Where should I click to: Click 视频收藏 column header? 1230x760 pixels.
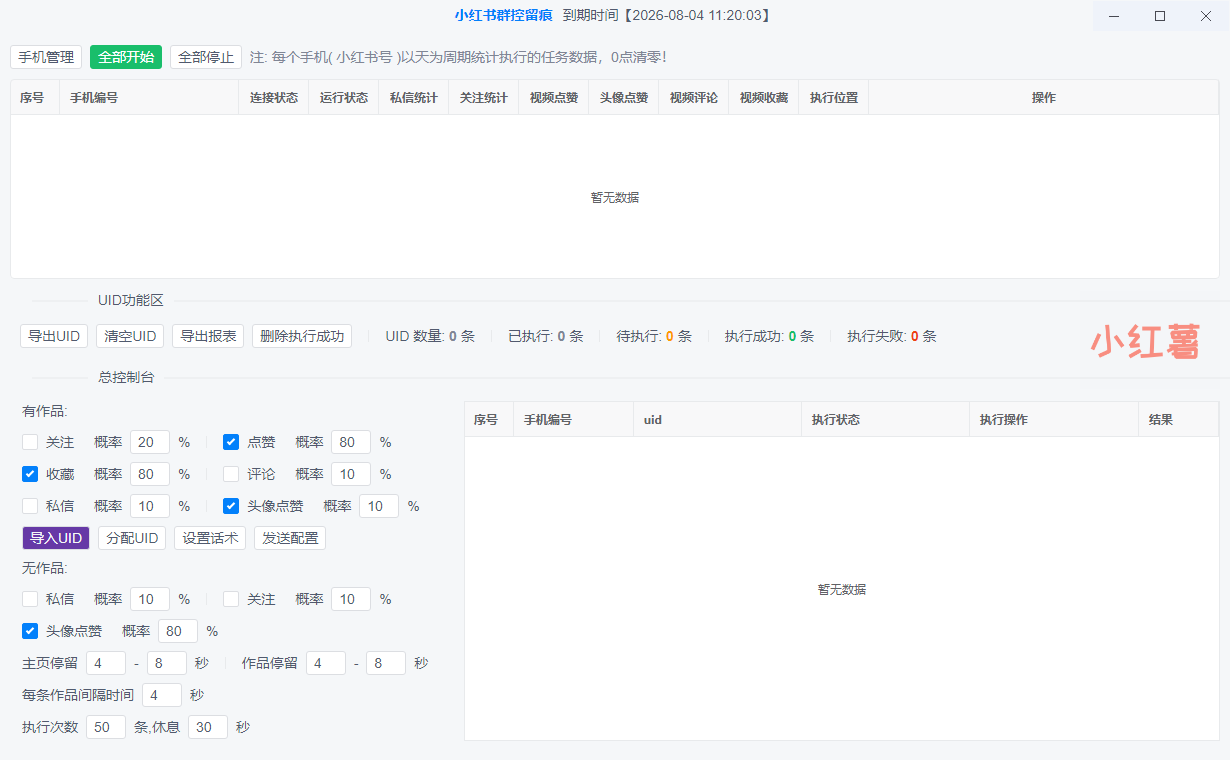point(764,98)
